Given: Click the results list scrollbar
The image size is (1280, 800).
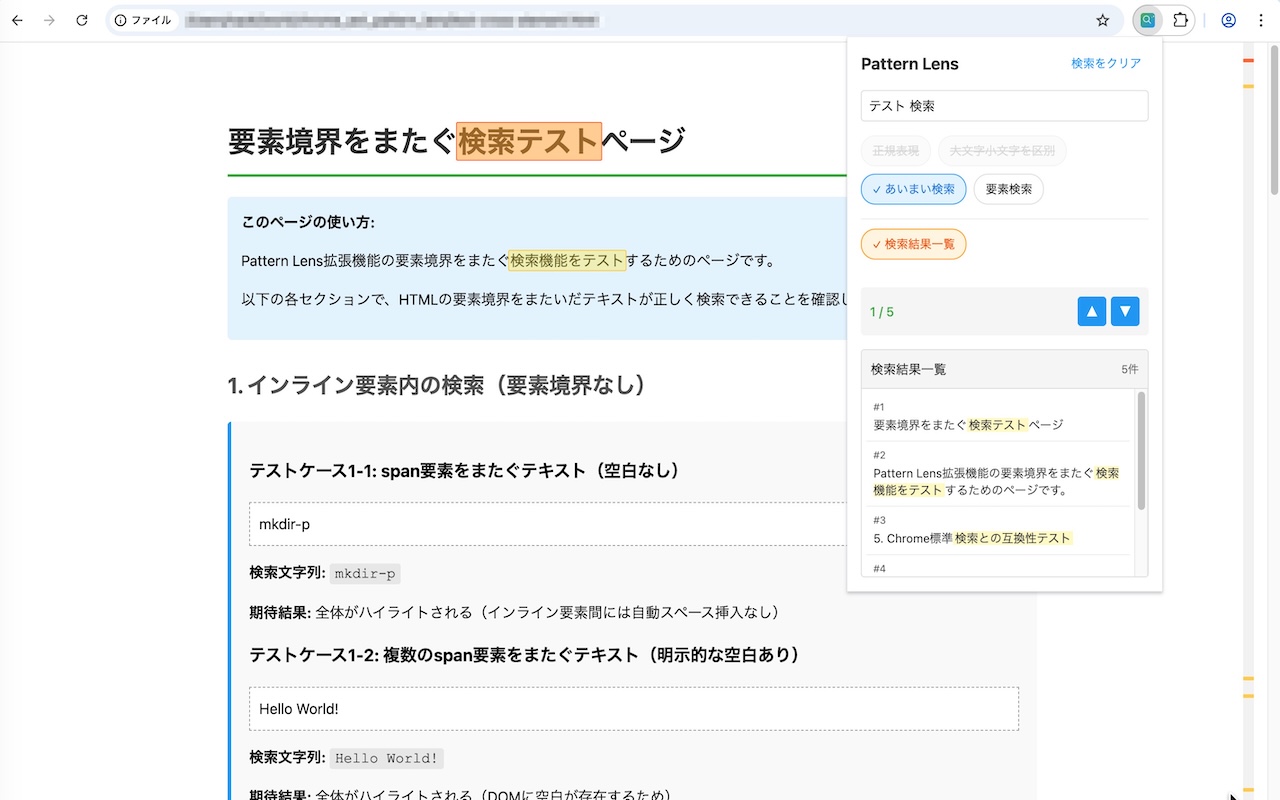Looking at the screenshot, I should [1142, 450].
